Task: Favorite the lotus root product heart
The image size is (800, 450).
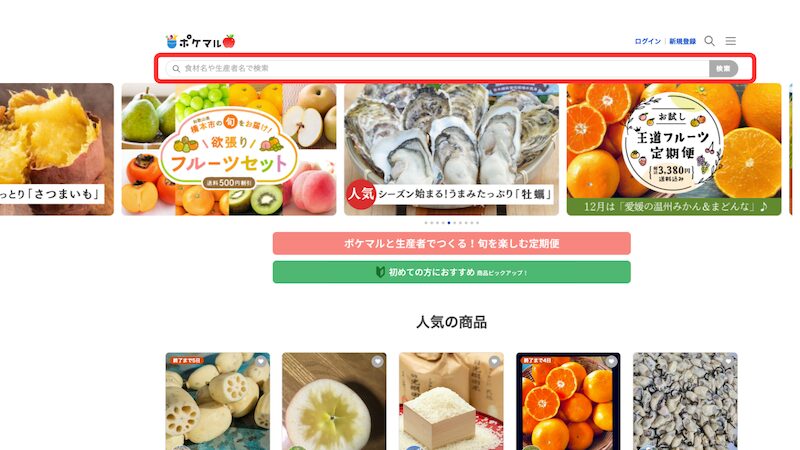Action: (261, 361)
